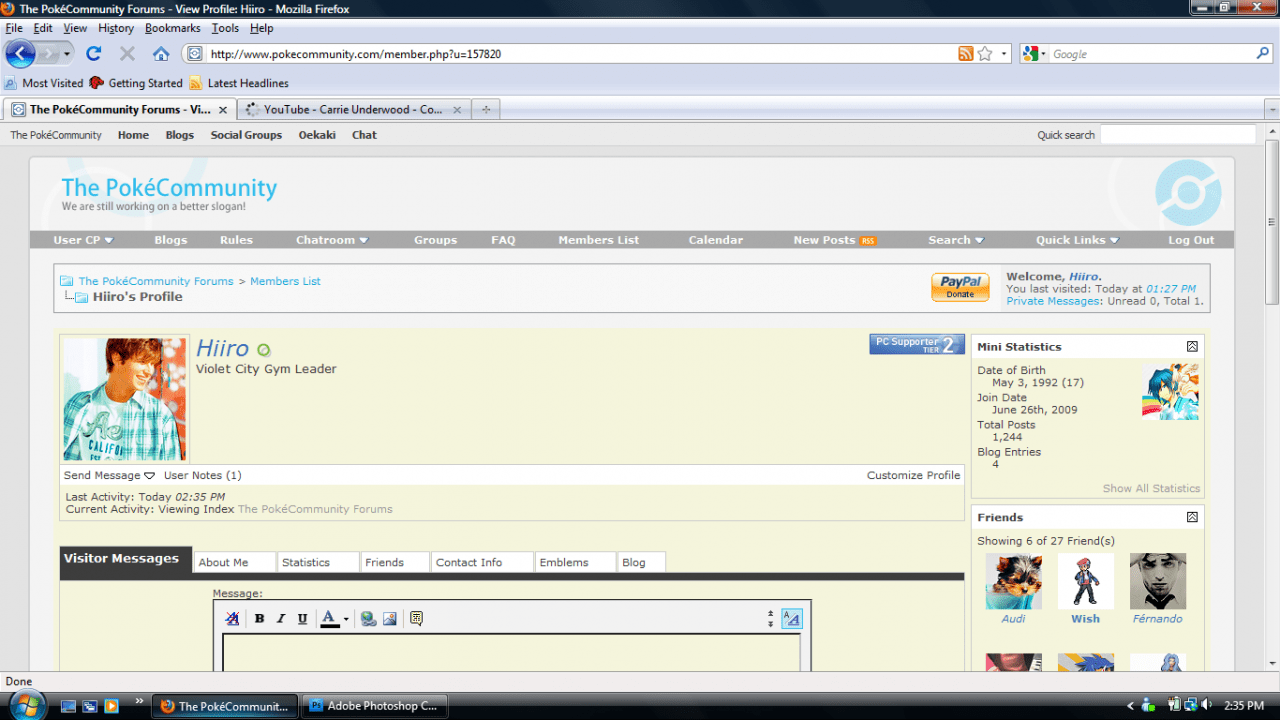Click the Customize Profile link

point(913,476)
